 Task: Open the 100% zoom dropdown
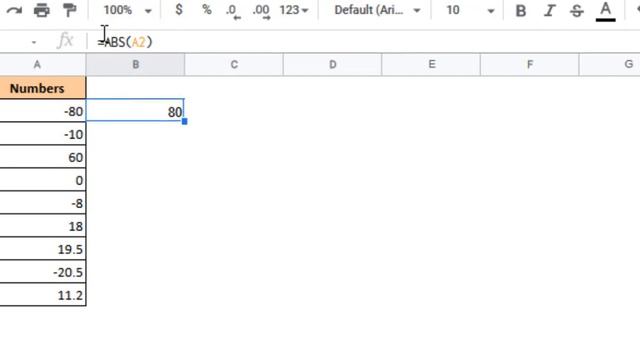point(127,10)
